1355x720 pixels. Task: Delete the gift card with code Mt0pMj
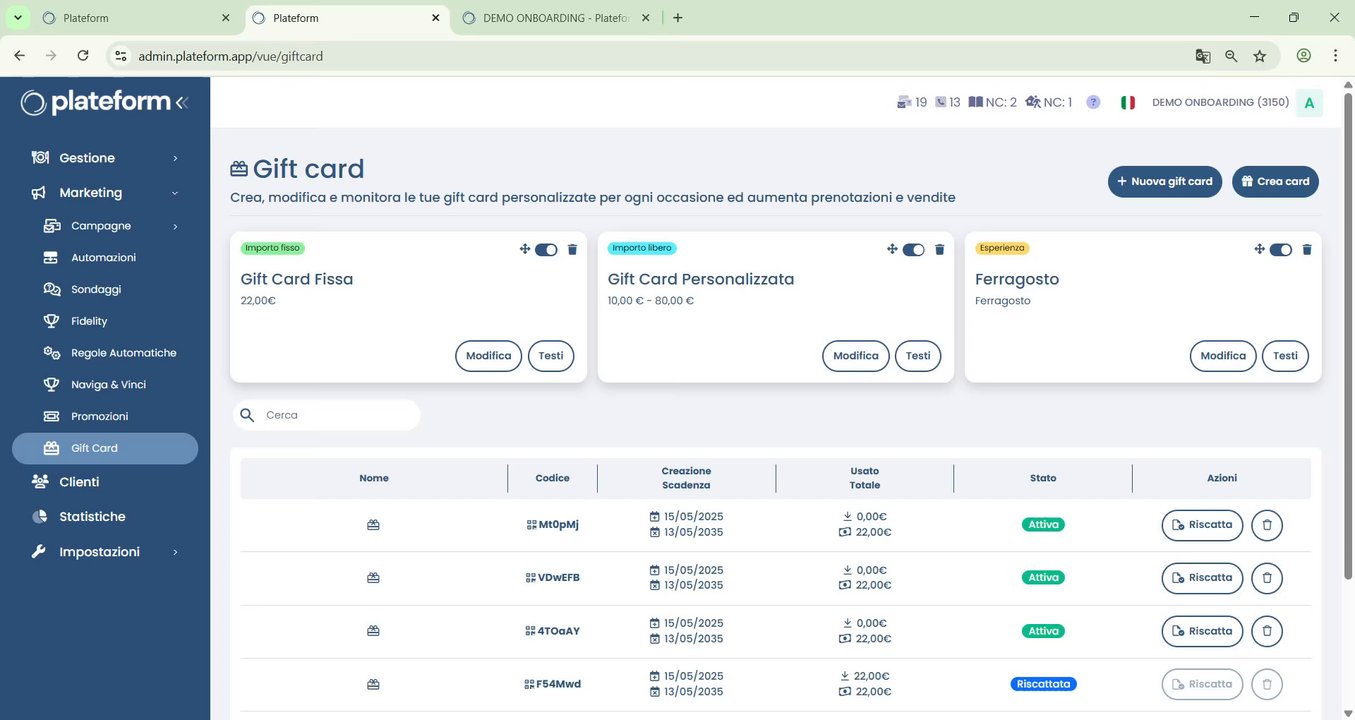click(x=1267, y=525)
